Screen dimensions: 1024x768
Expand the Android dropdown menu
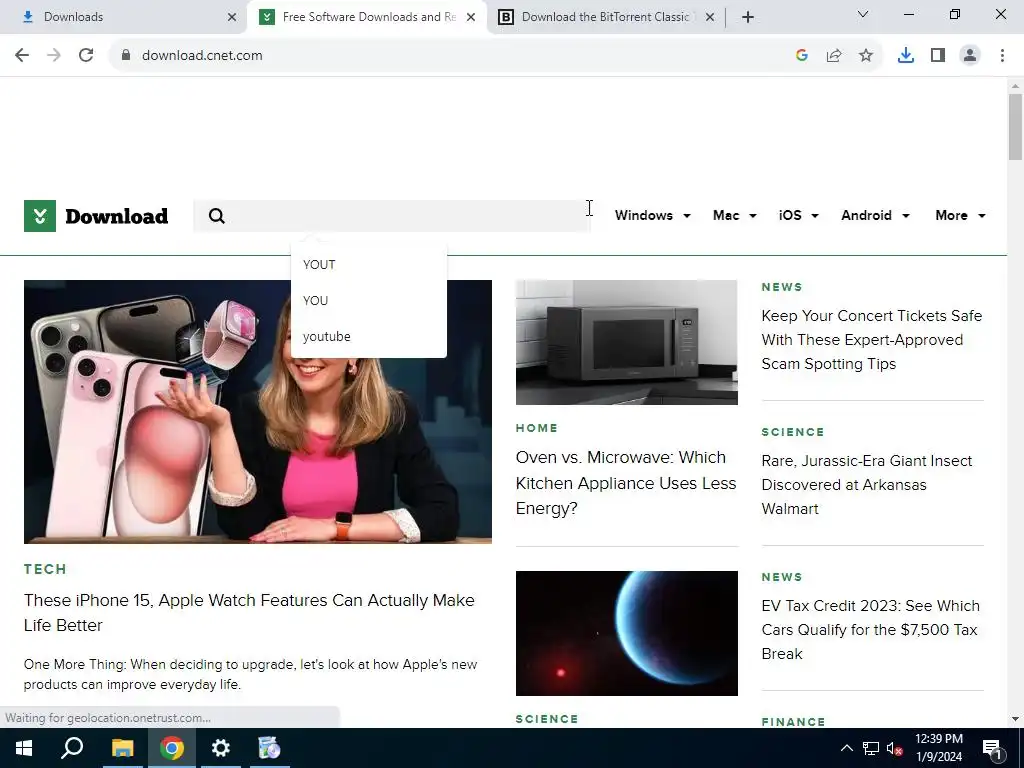click(875, 216)
